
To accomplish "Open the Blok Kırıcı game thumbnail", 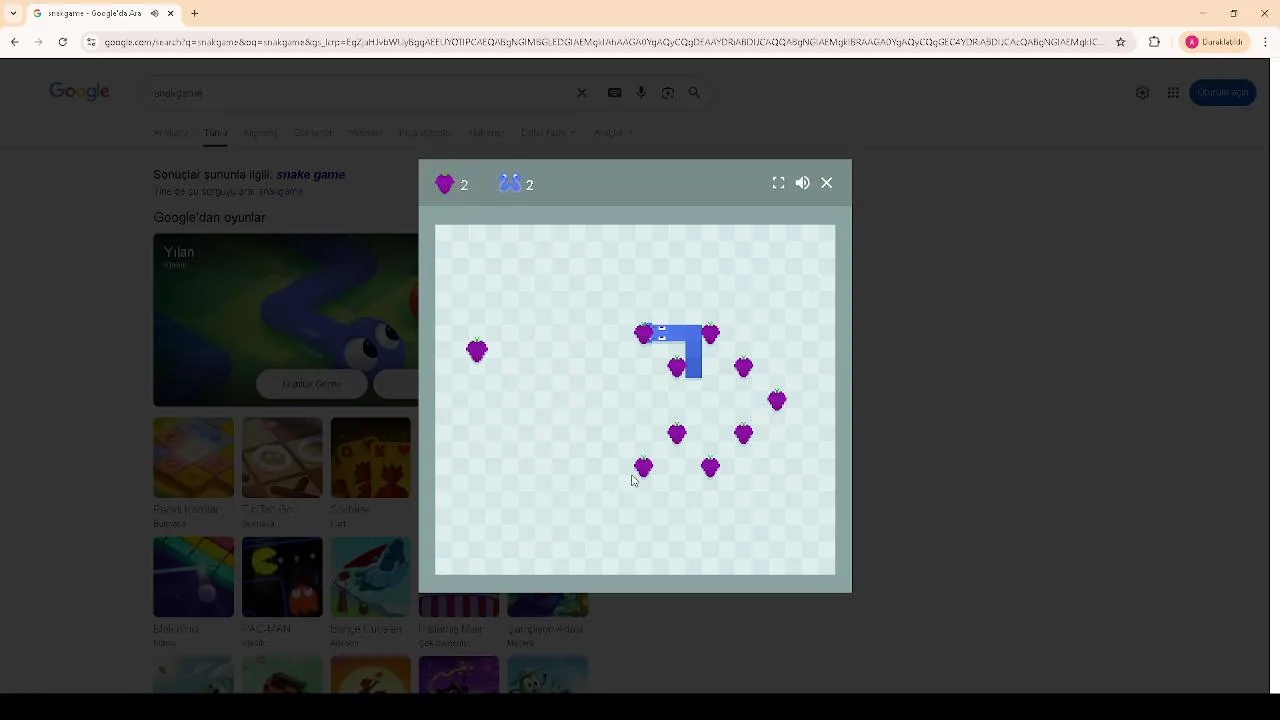I will 193,577.
